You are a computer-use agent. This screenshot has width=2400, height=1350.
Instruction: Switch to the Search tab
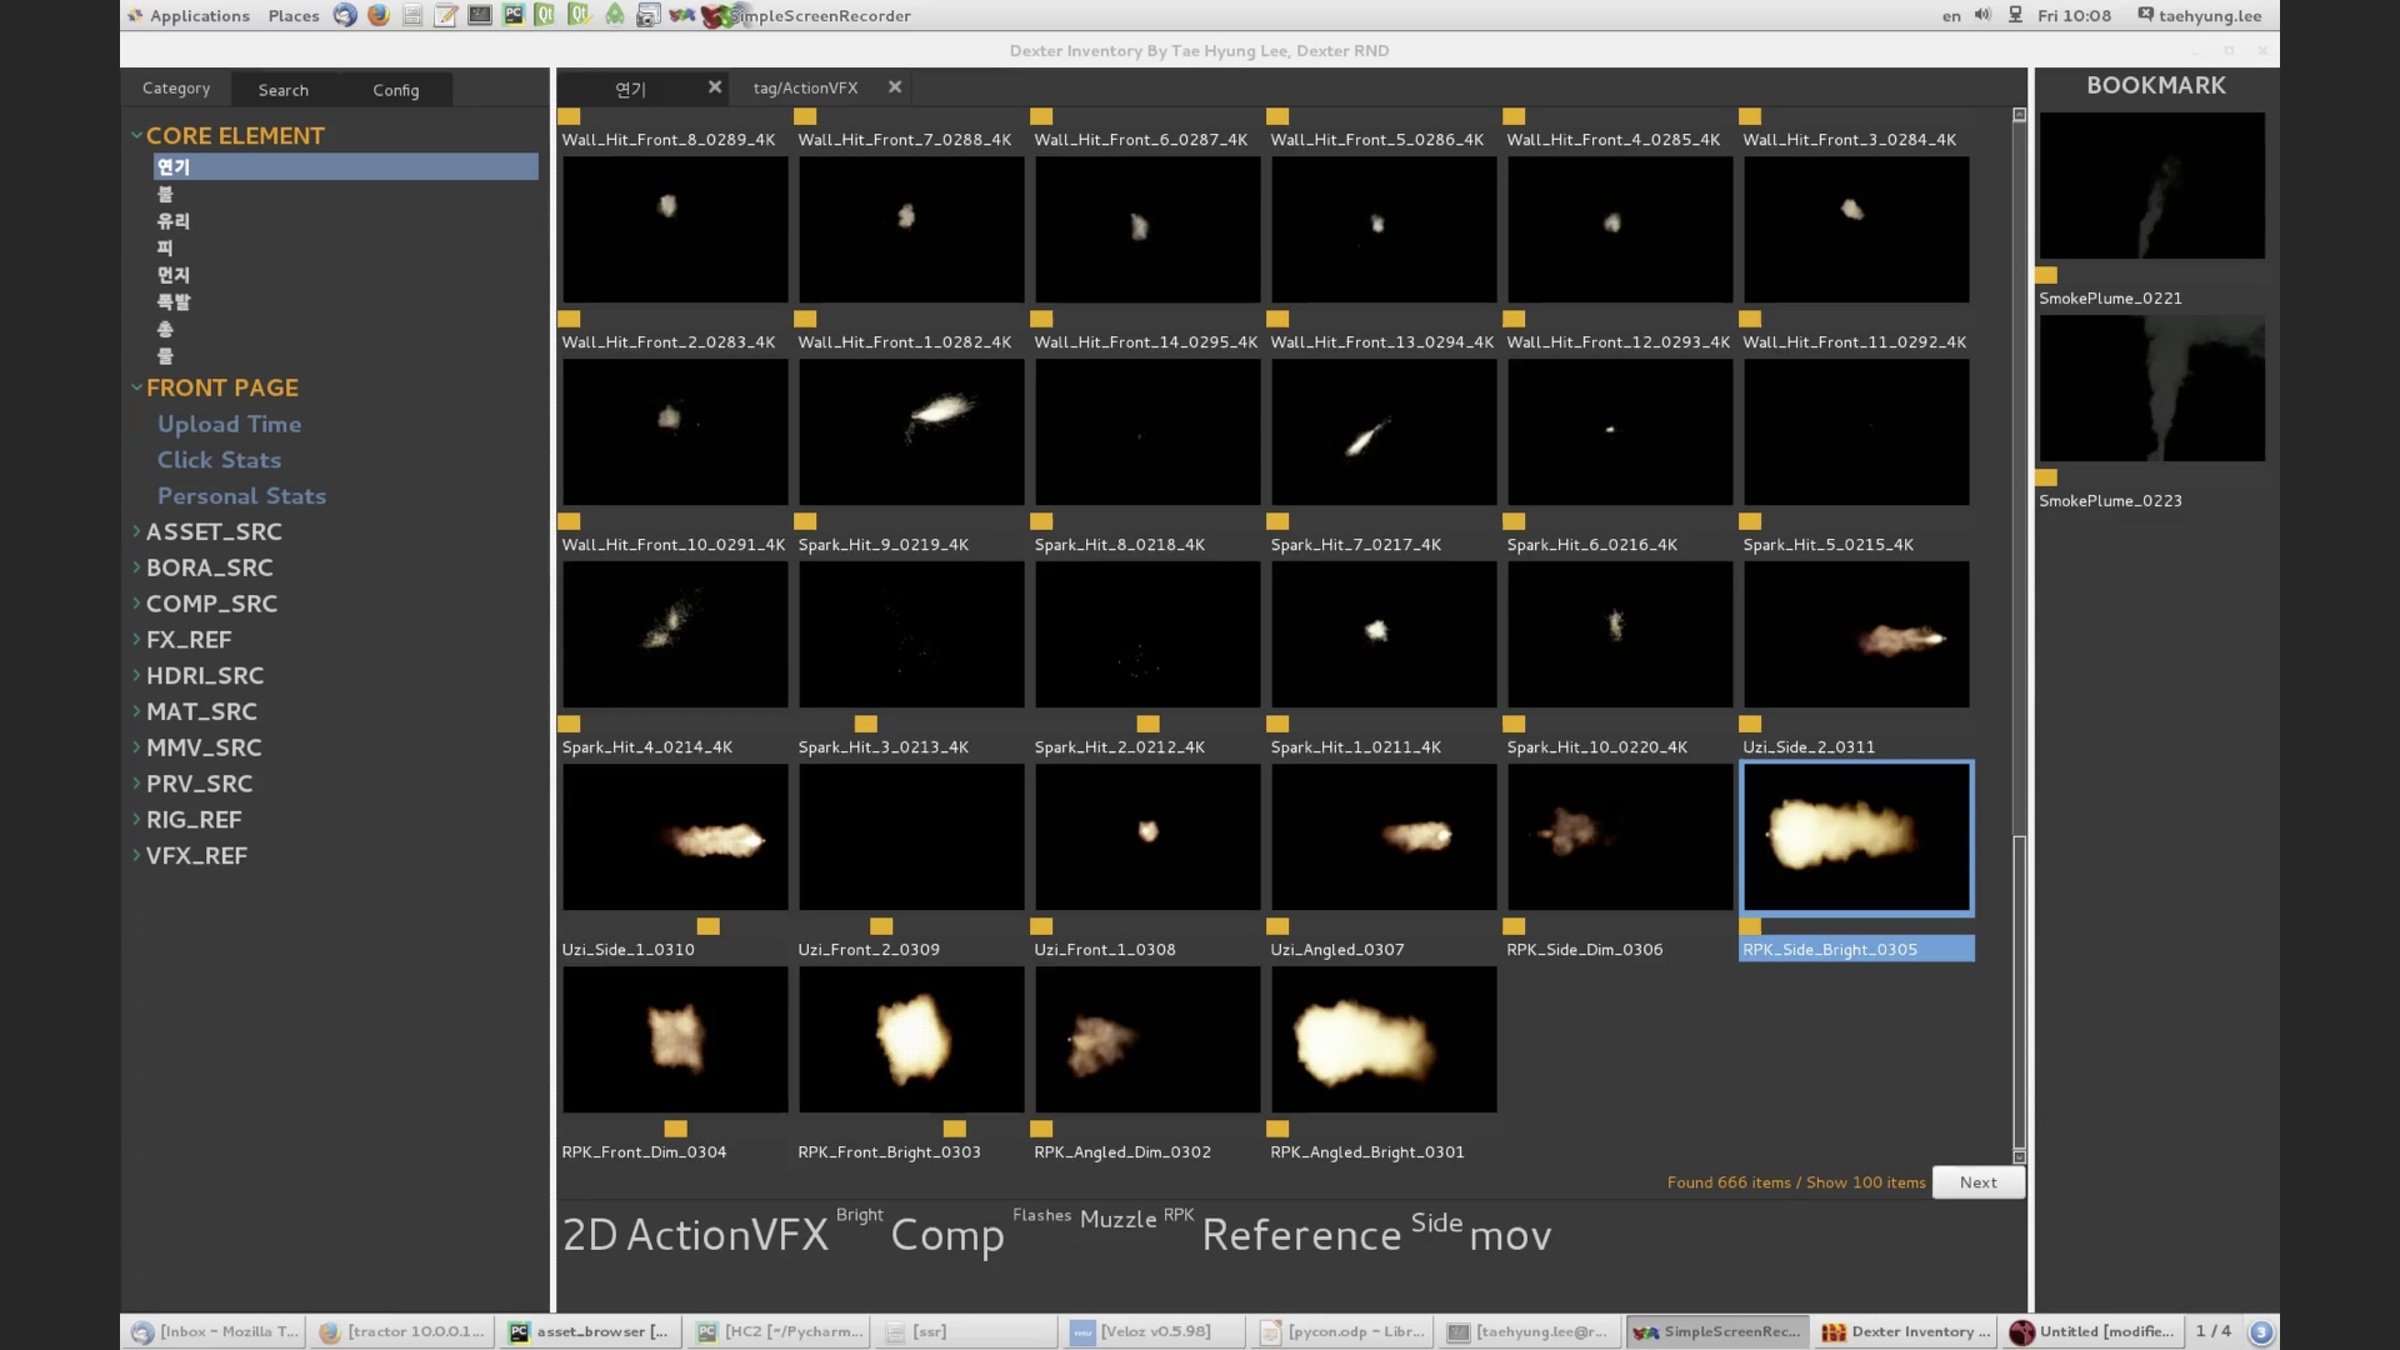(x=283, y=90)
